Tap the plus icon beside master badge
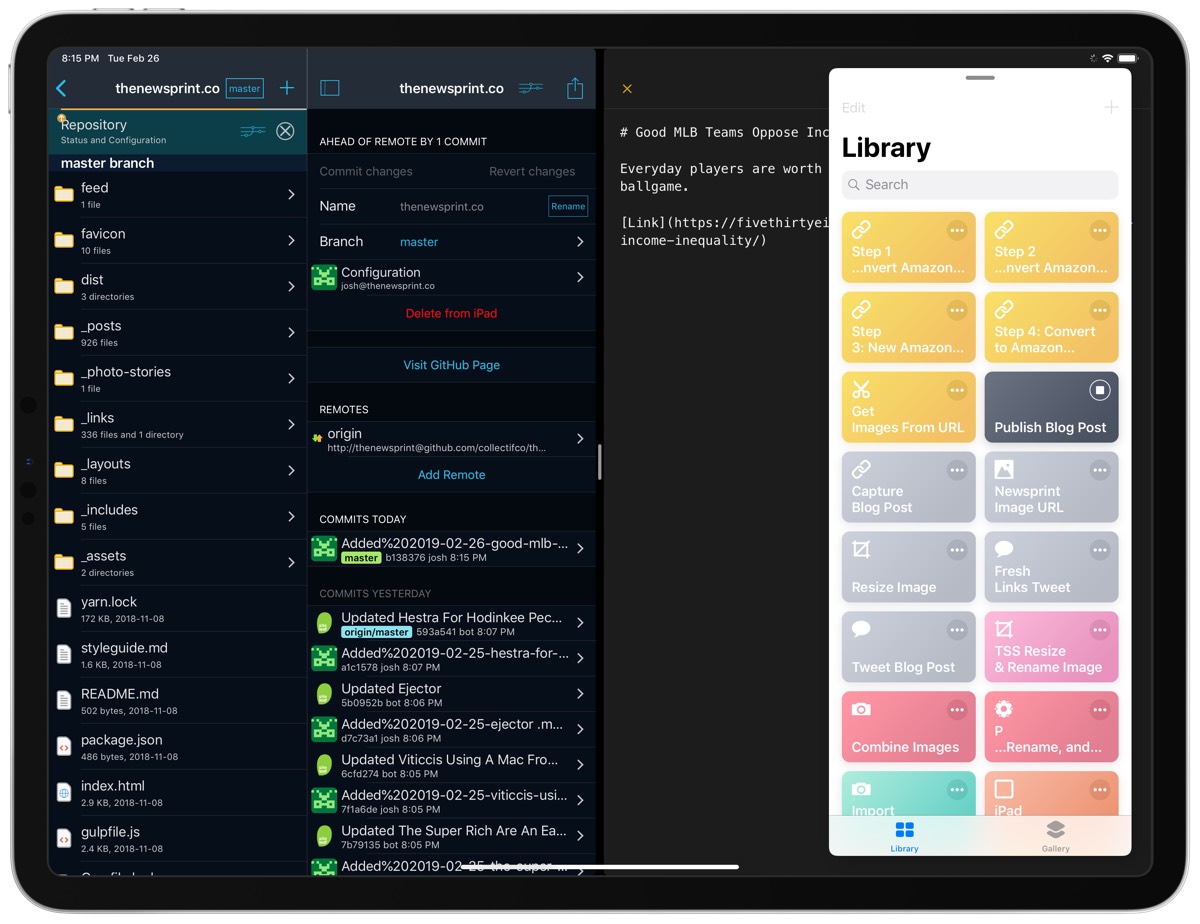Viewport: 1200px width, 924px height. (x=287, y=88)
